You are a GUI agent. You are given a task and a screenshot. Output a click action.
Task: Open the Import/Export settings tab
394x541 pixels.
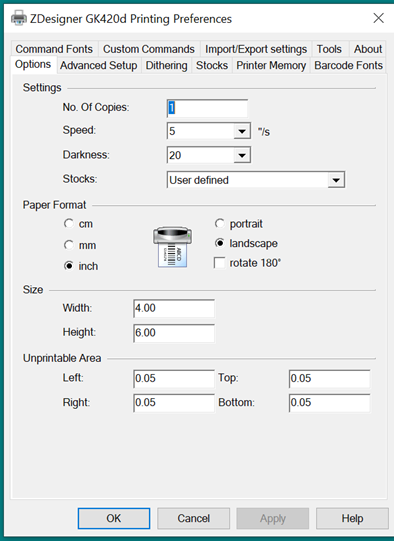[x=256, y=49]
